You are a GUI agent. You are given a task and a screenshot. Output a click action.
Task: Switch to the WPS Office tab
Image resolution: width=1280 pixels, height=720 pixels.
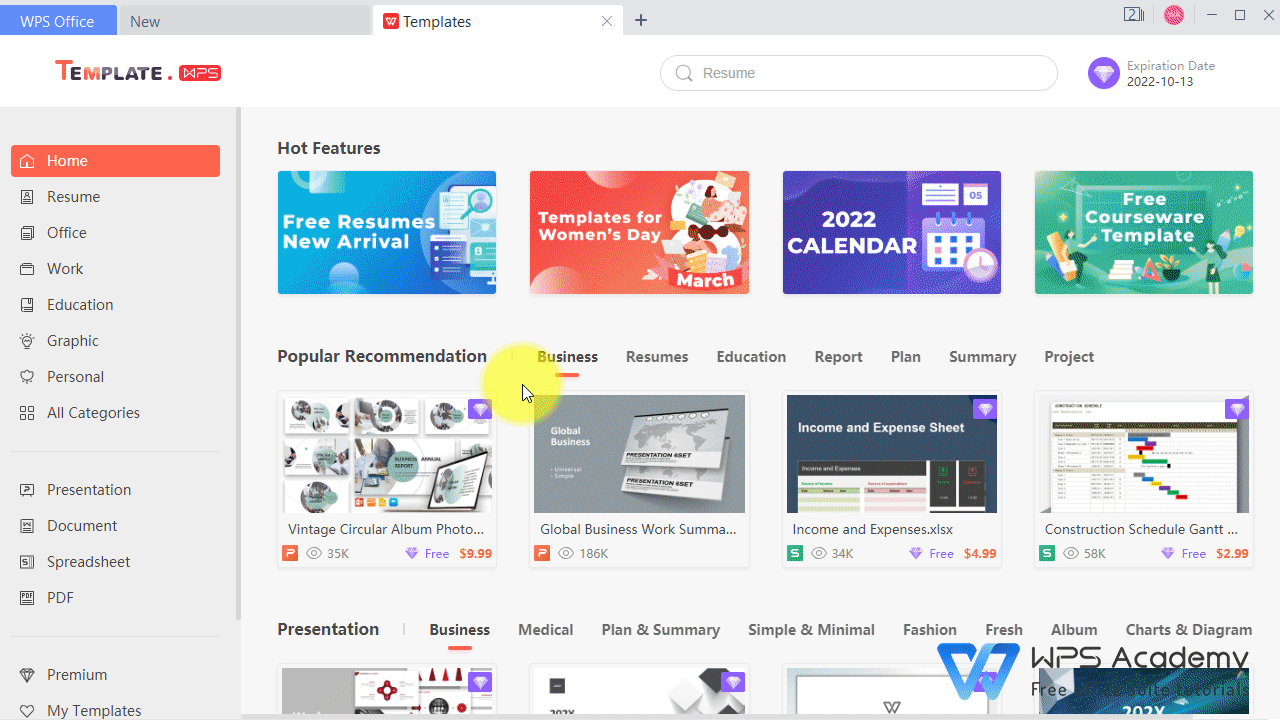pyautogui.click(x=57, y=21)
